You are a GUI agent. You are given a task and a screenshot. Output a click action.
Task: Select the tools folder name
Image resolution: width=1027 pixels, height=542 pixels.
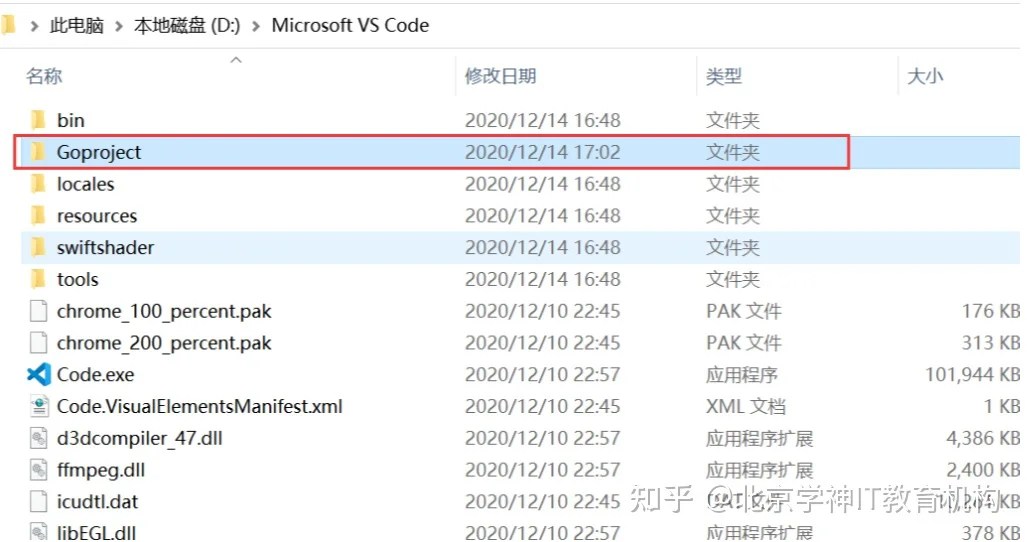77,280
